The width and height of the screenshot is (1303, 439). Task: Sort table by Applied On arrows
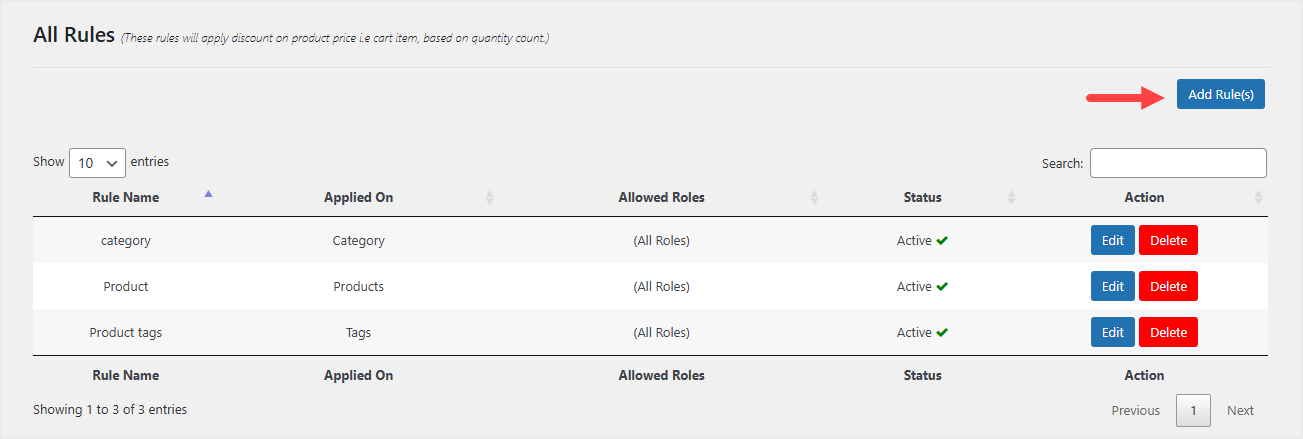pyautogui.click(x=489, y=198)
